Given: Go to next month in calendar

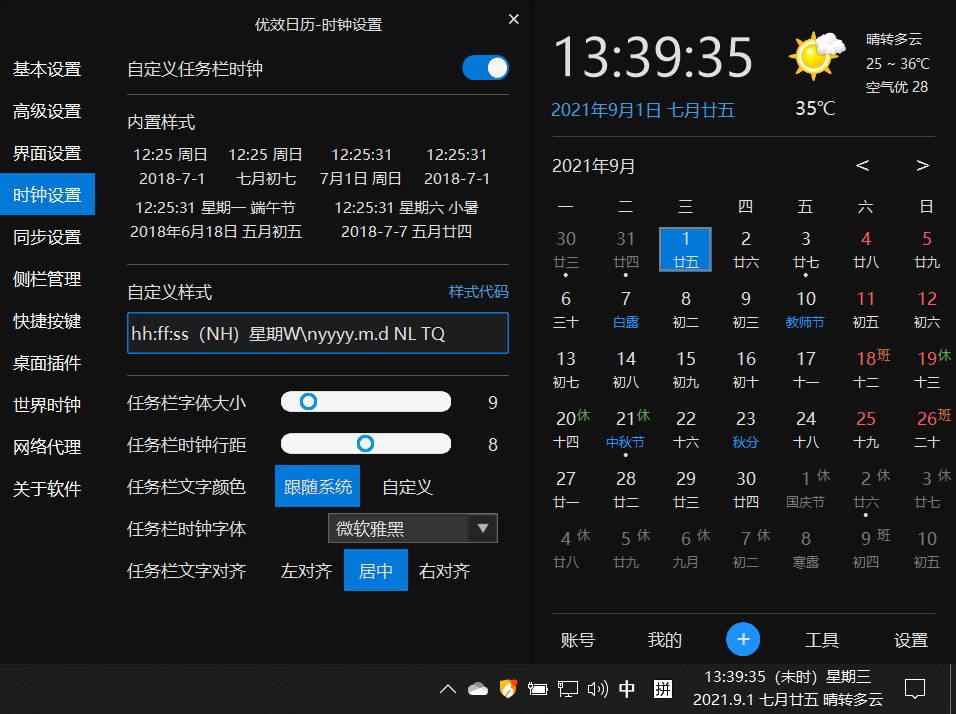Looking at the screenshot, I should pos(922,165).
